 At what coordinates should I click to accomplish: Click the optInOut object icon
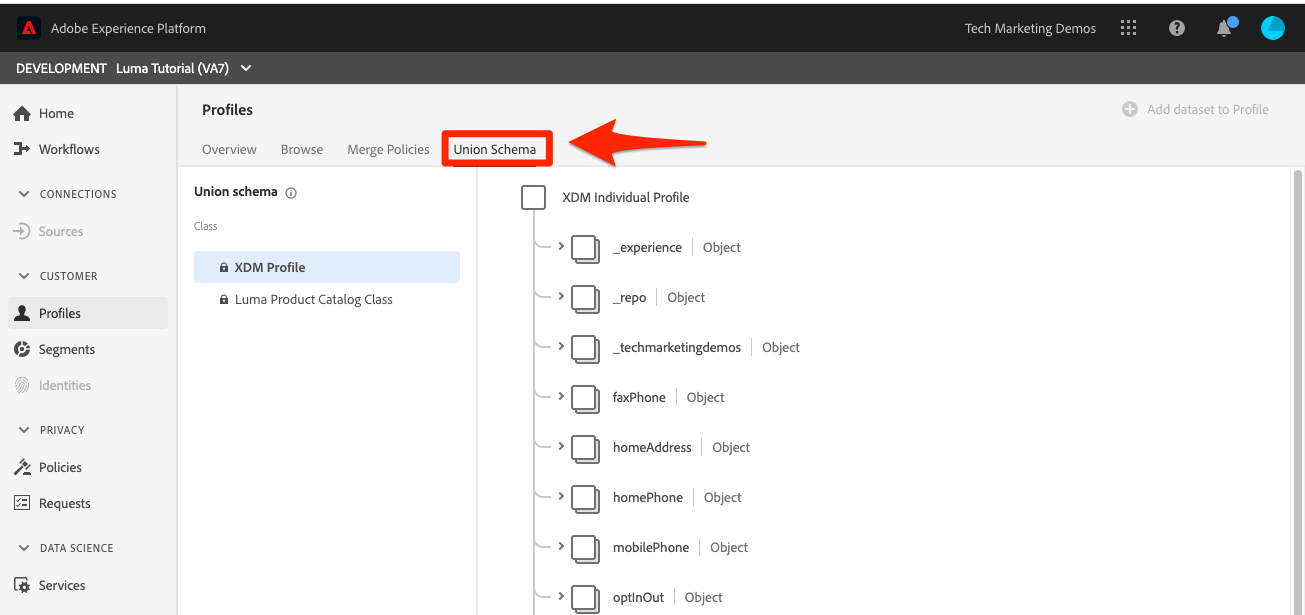[585, 598]
